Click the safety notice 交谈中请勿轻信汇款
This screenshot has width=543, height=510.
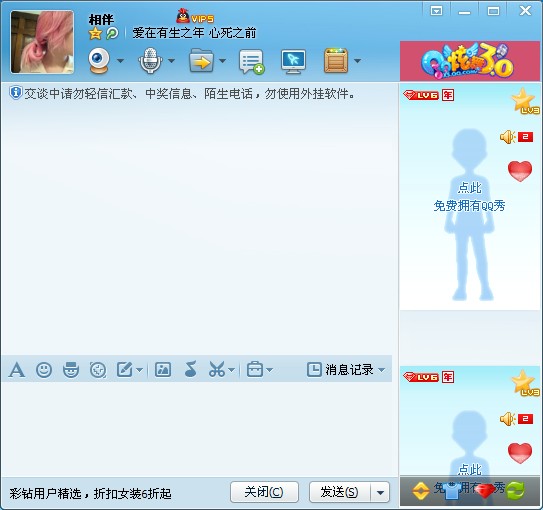point(189,93)
